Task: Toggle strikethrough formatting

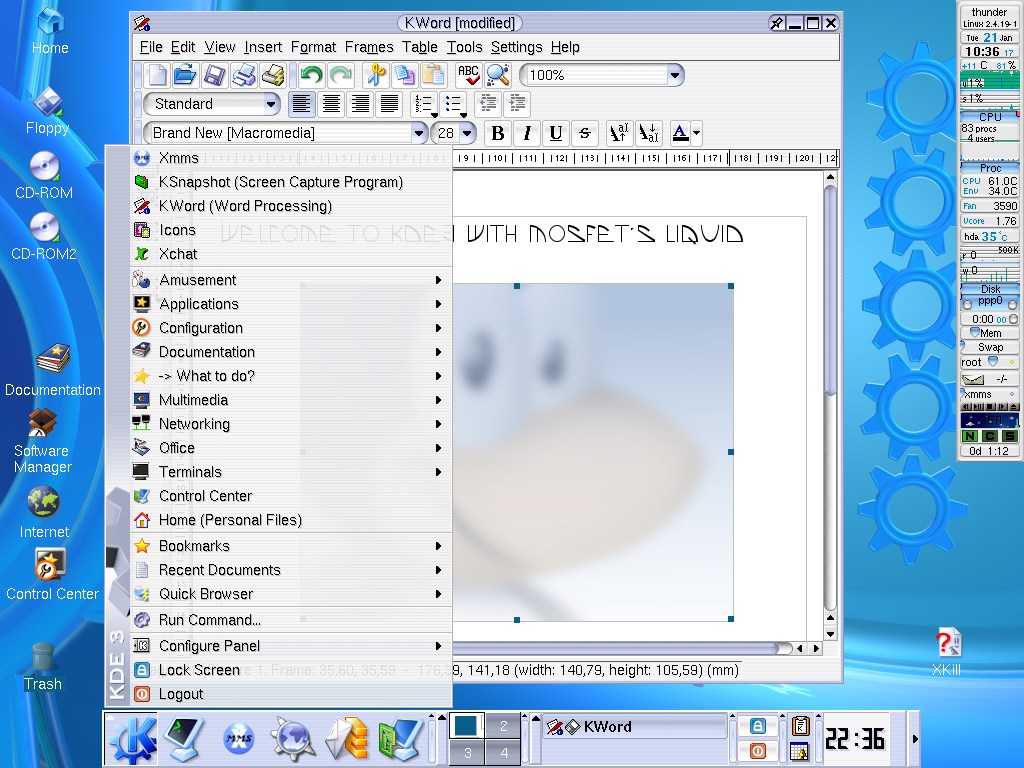Action: point(585,133)
